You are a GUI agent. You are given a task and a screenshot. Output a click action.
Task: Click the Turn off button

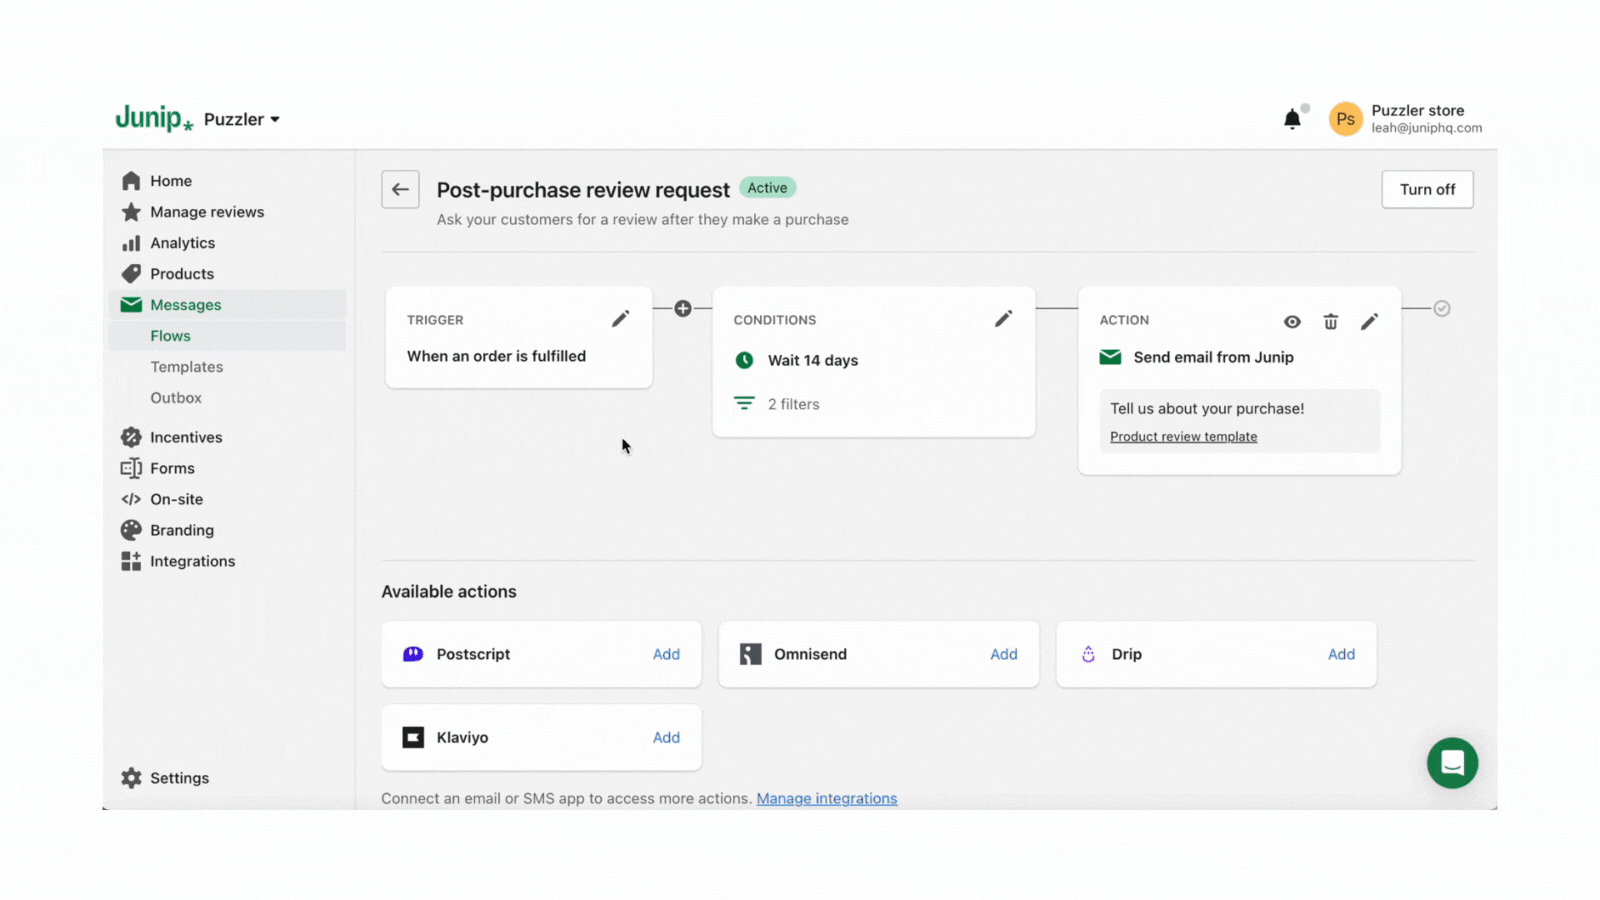tap(1427, 189)
